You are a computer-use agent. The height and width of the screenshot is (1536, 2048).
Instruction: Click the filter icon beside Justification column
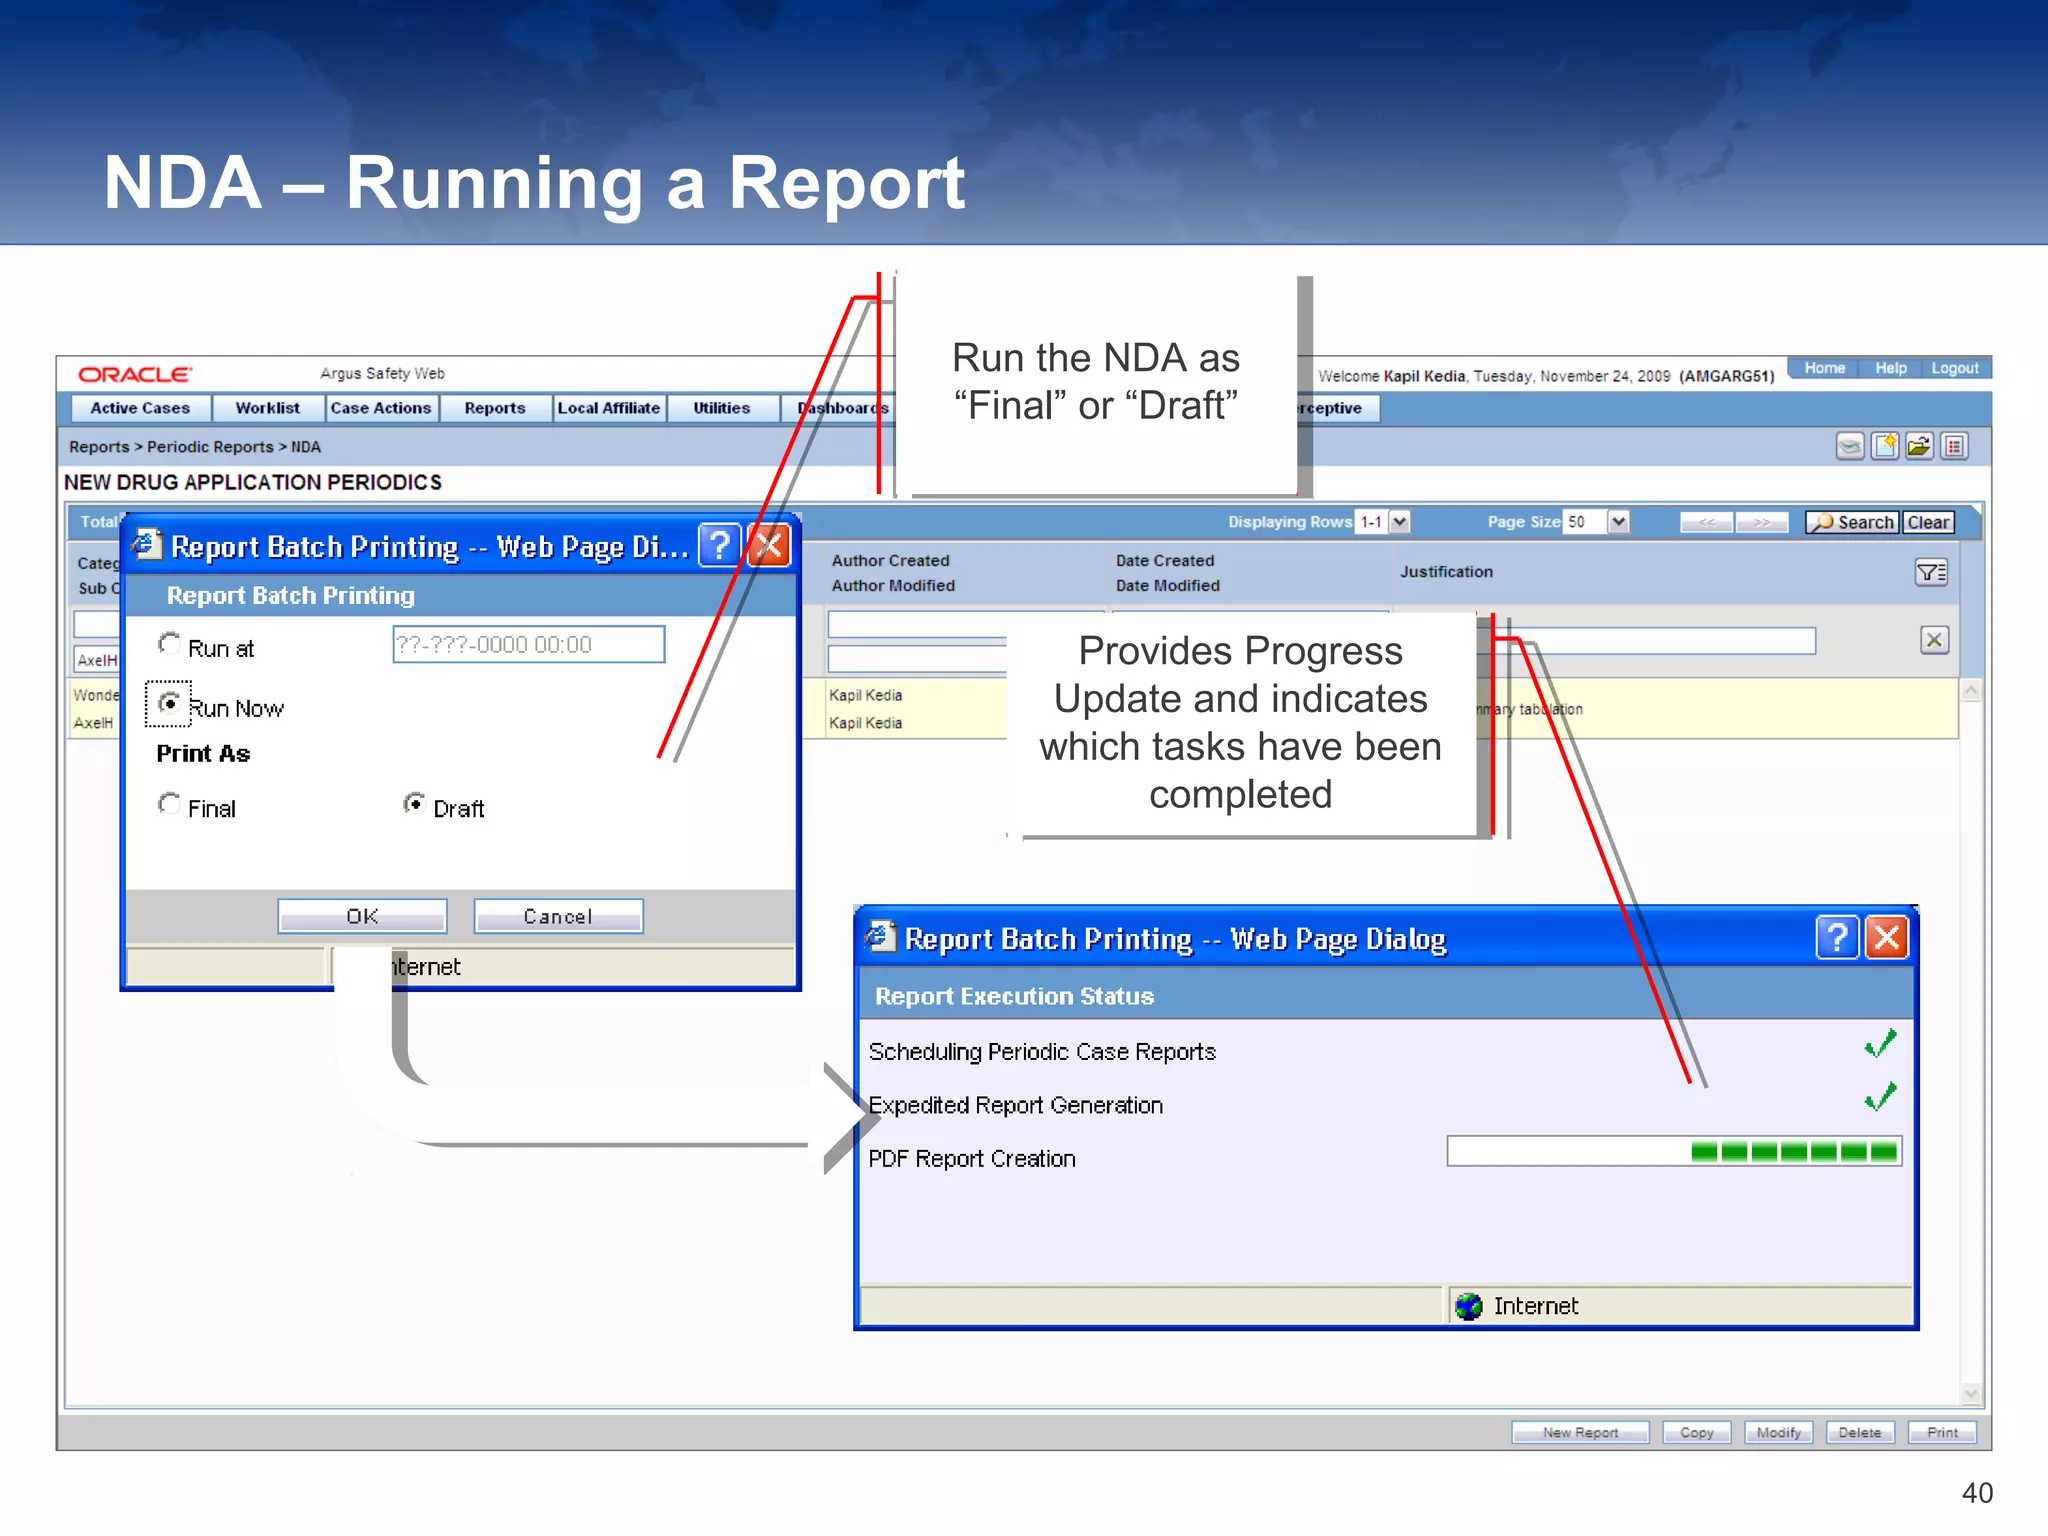tap(1931, 572)
